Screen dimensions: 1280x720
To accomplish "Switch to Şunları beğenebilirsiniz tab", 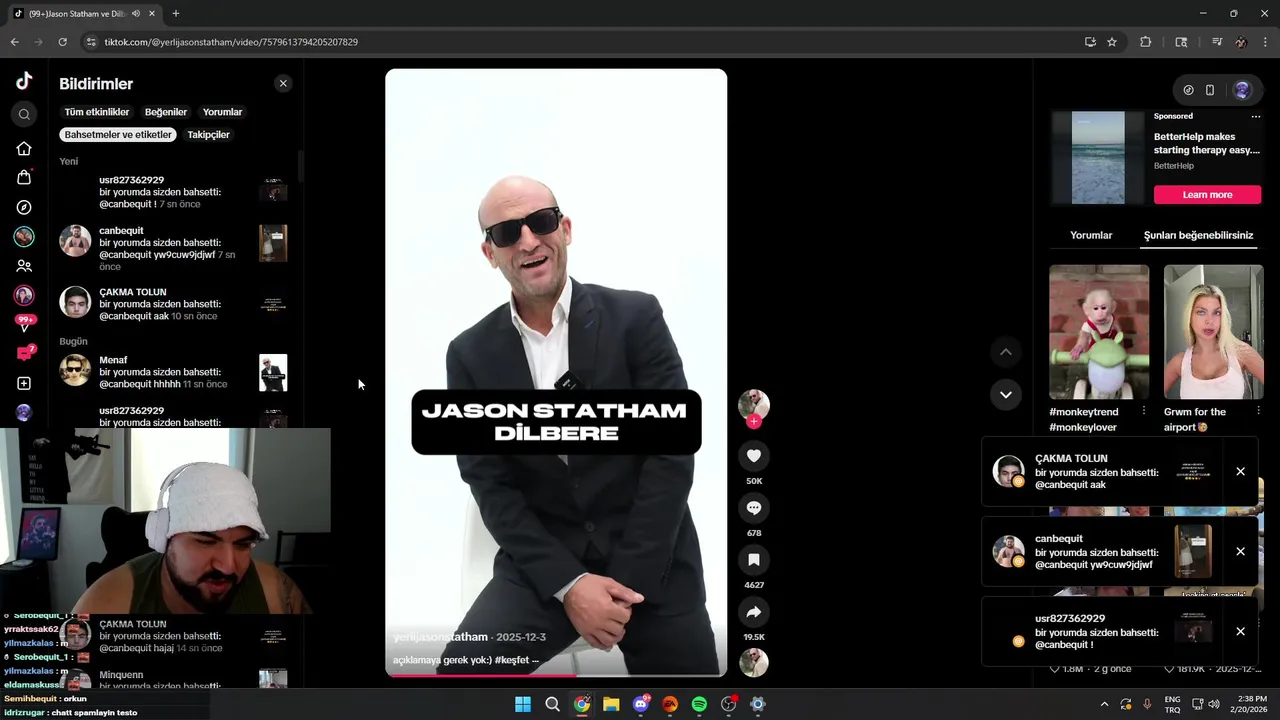I will point(1198,235).
